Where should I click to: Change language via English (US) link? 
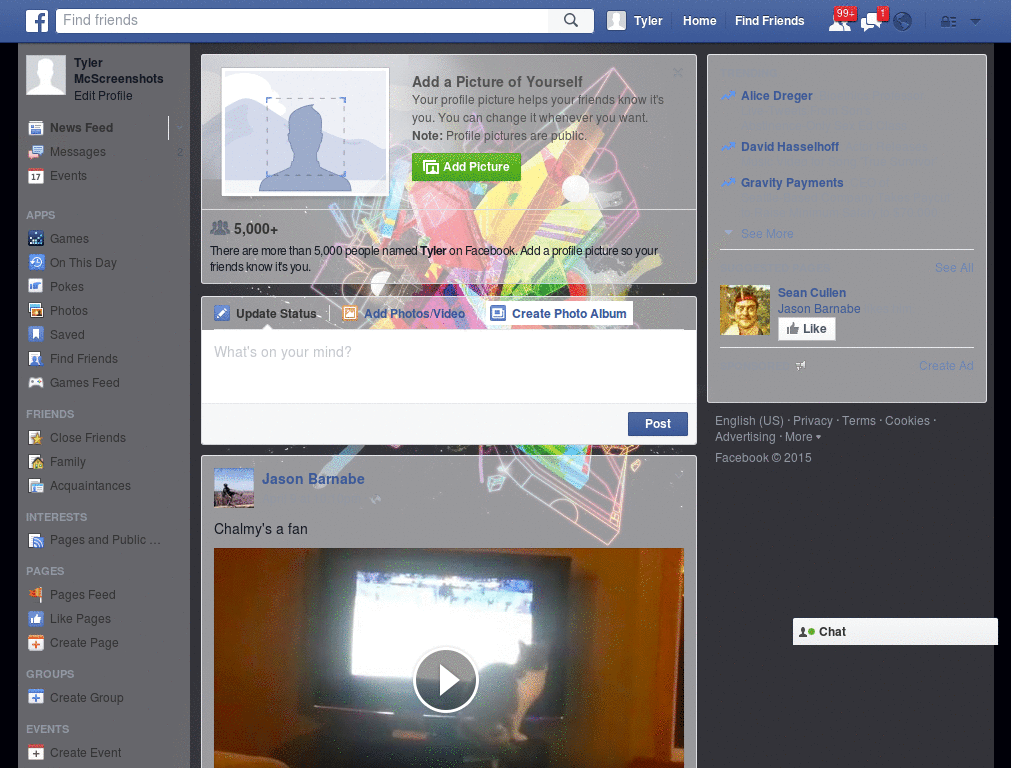749,421
